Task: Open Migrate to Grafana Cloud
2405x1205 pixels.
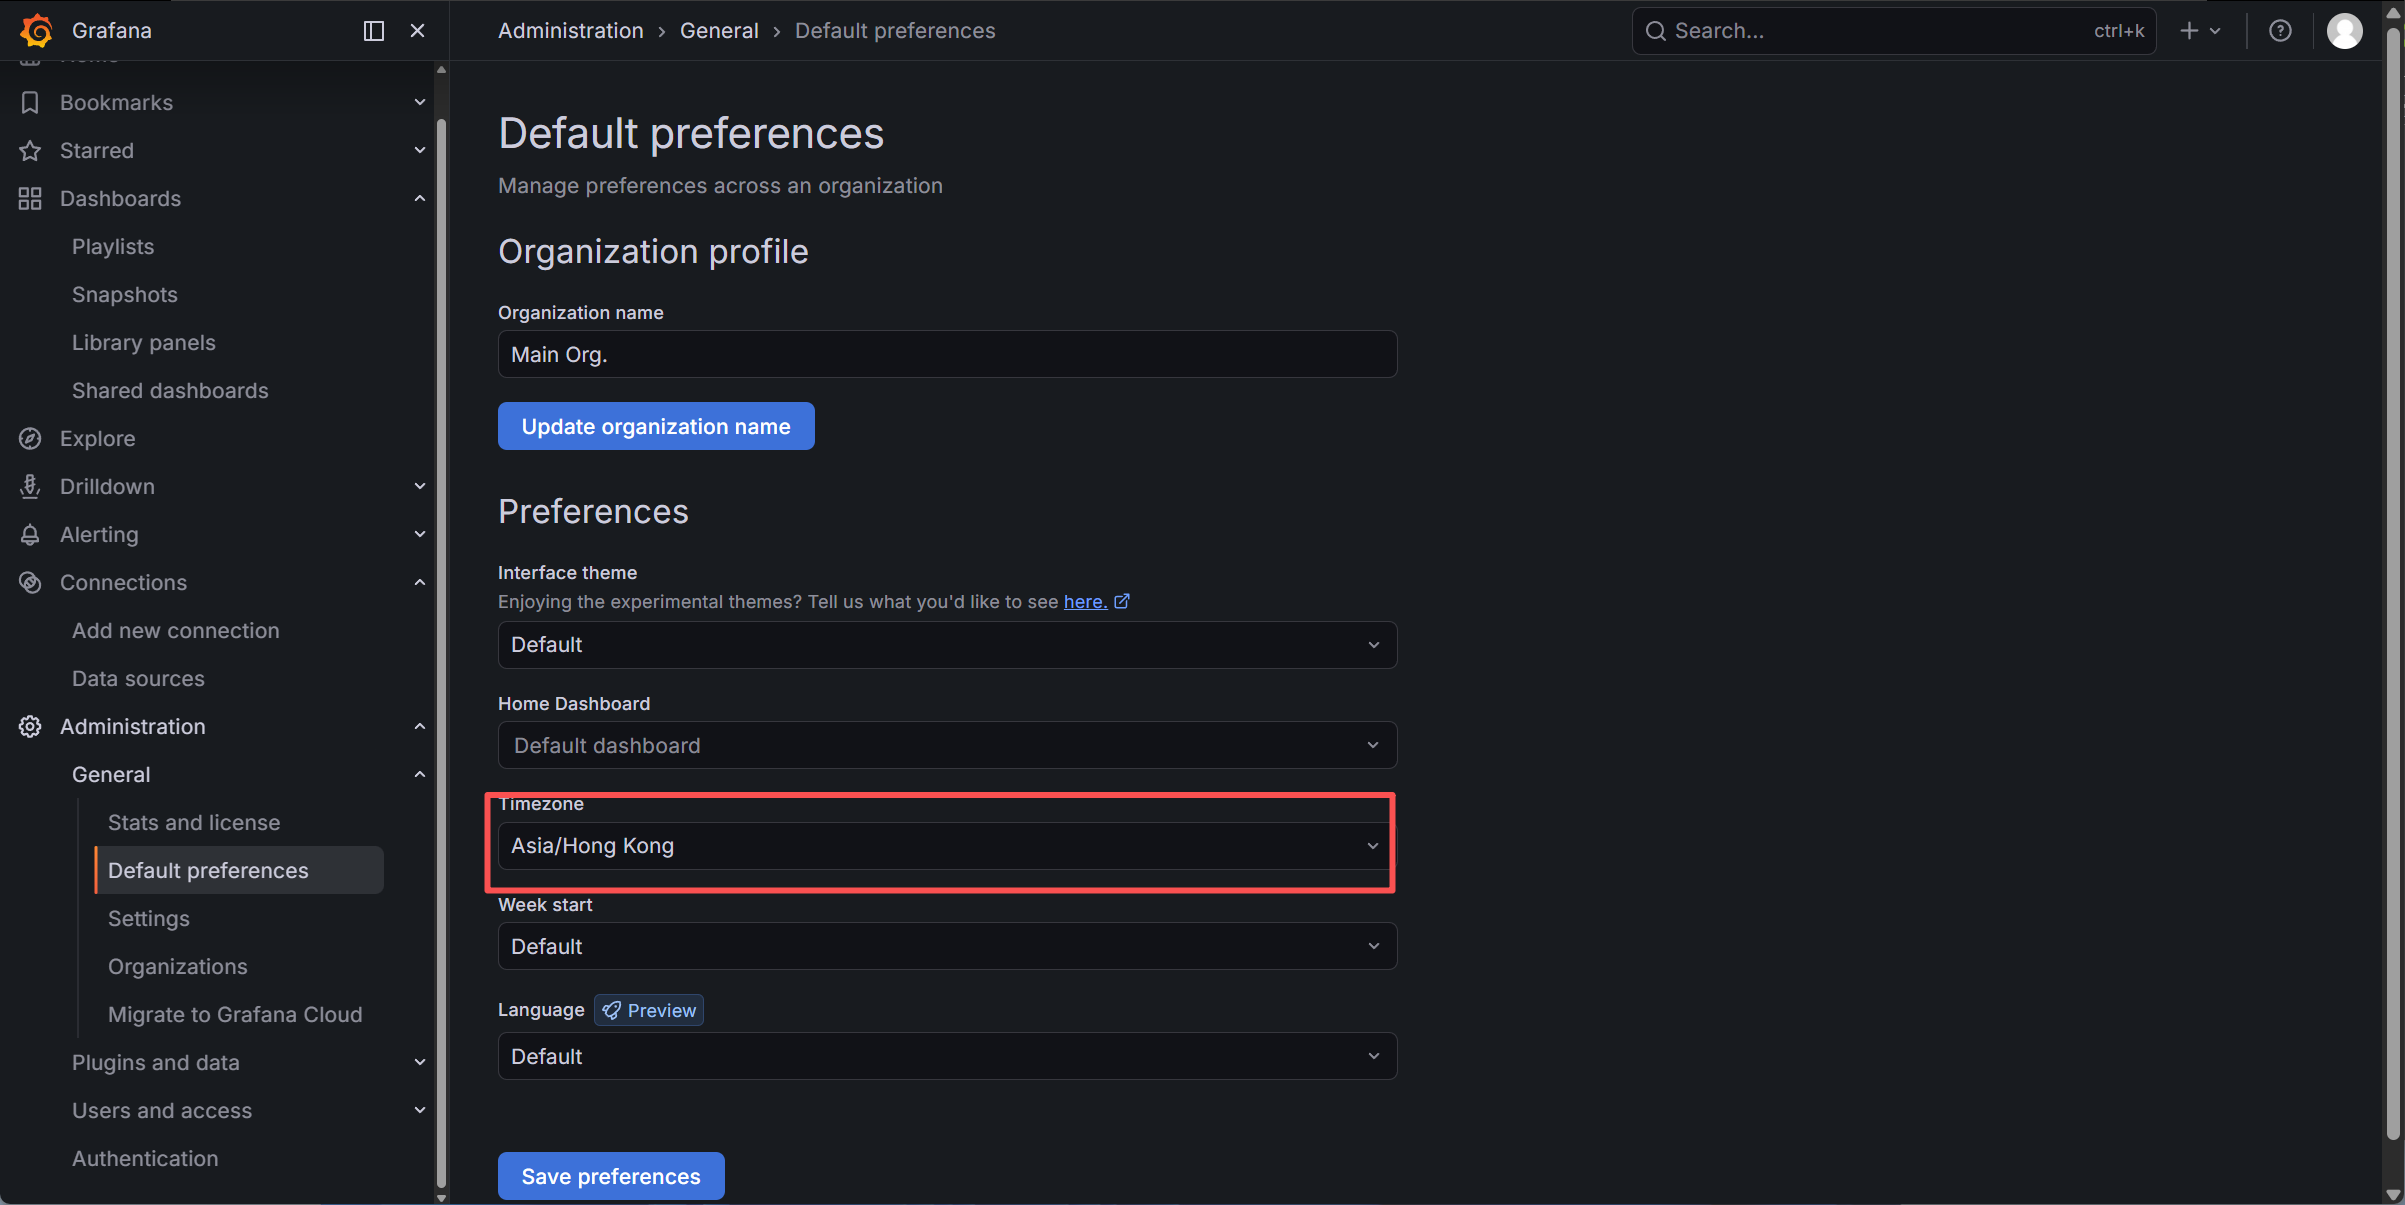Action: pos(235,1014)
